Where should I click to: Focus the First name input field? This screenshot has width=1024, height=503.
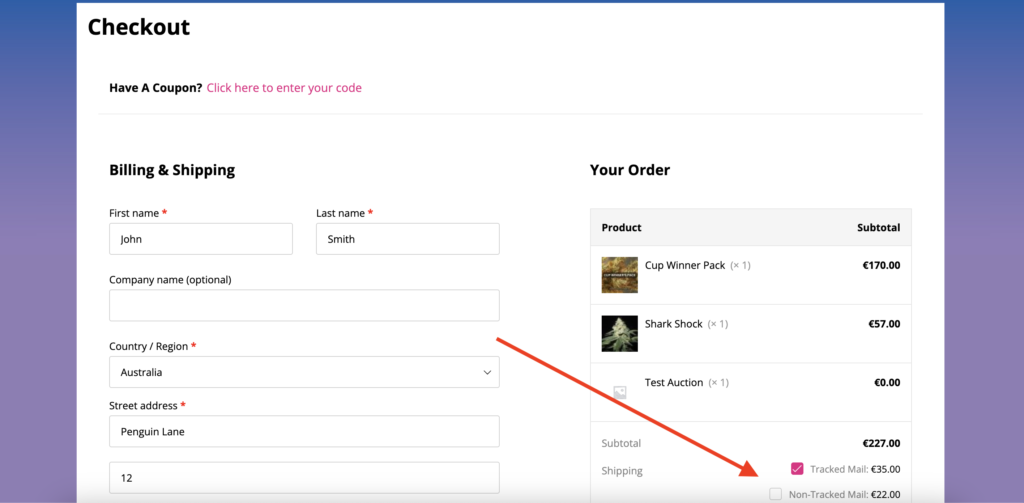[200, 239]
